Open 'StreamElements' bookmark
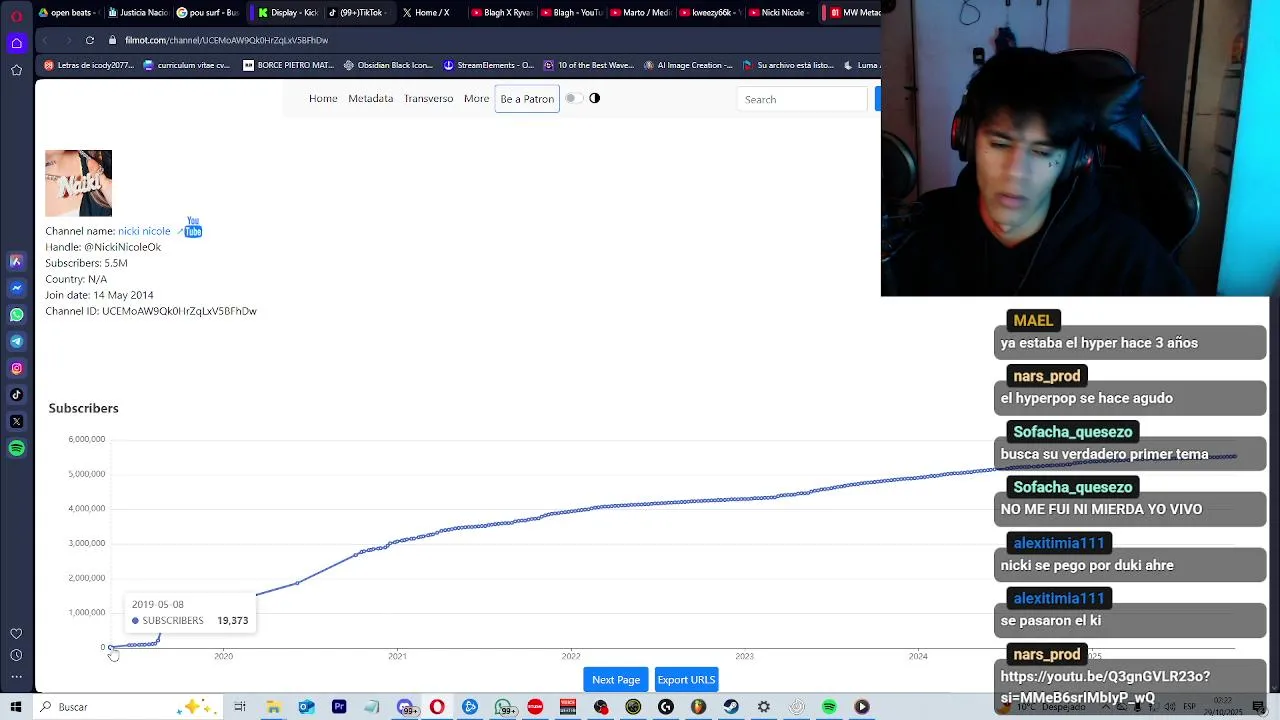 (x=489, y=65)
